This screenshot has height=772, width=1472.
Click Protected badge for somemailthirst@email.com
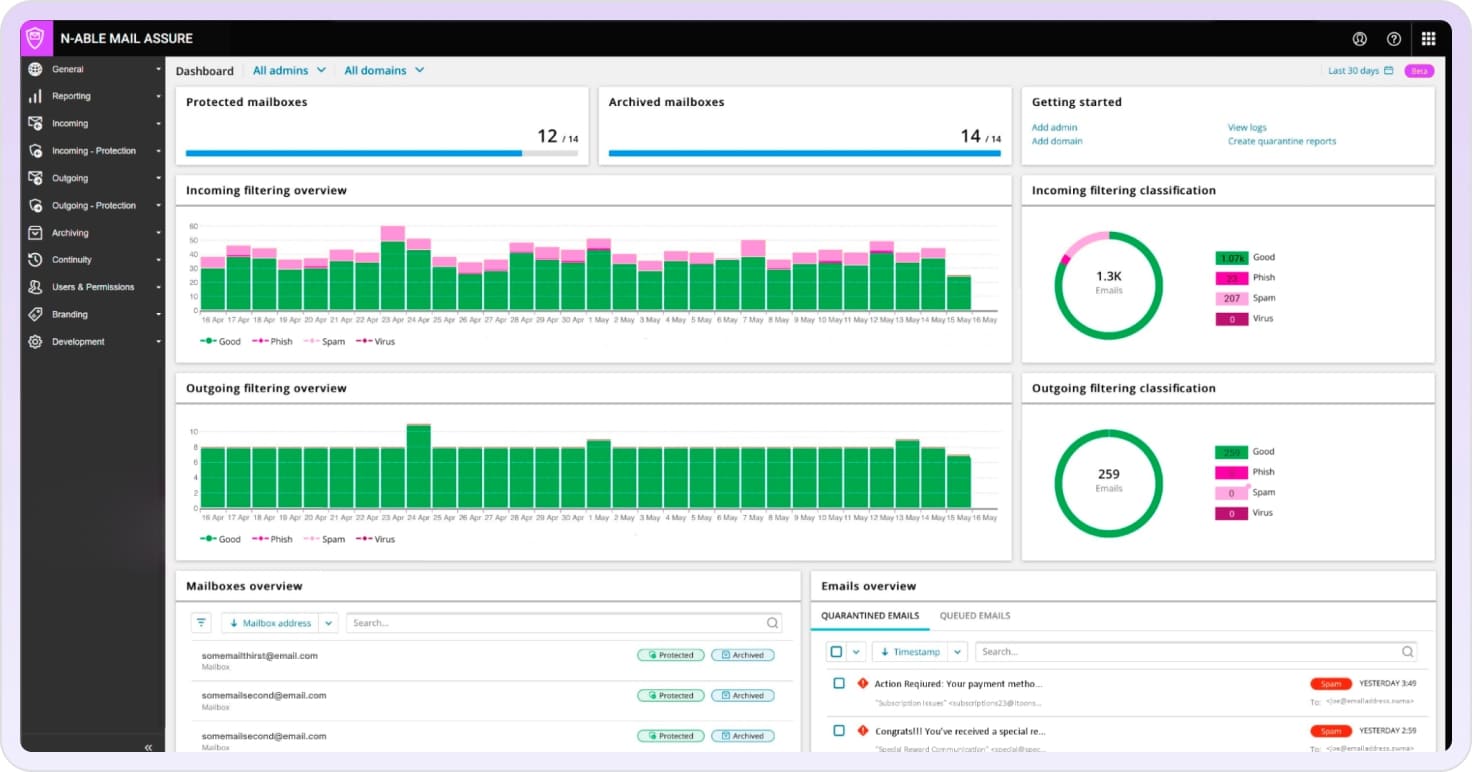(670, 656)
